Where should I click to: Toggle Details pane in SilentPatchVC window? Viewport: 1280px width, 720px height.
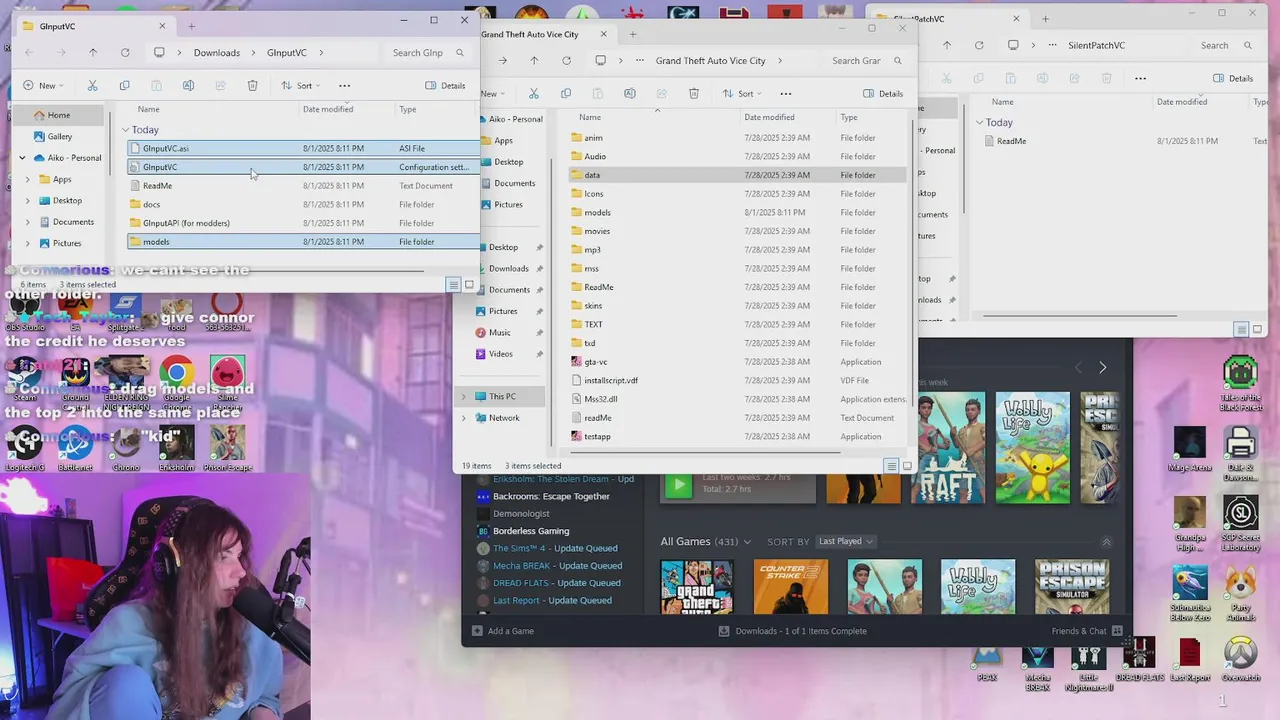point(1233,78)
